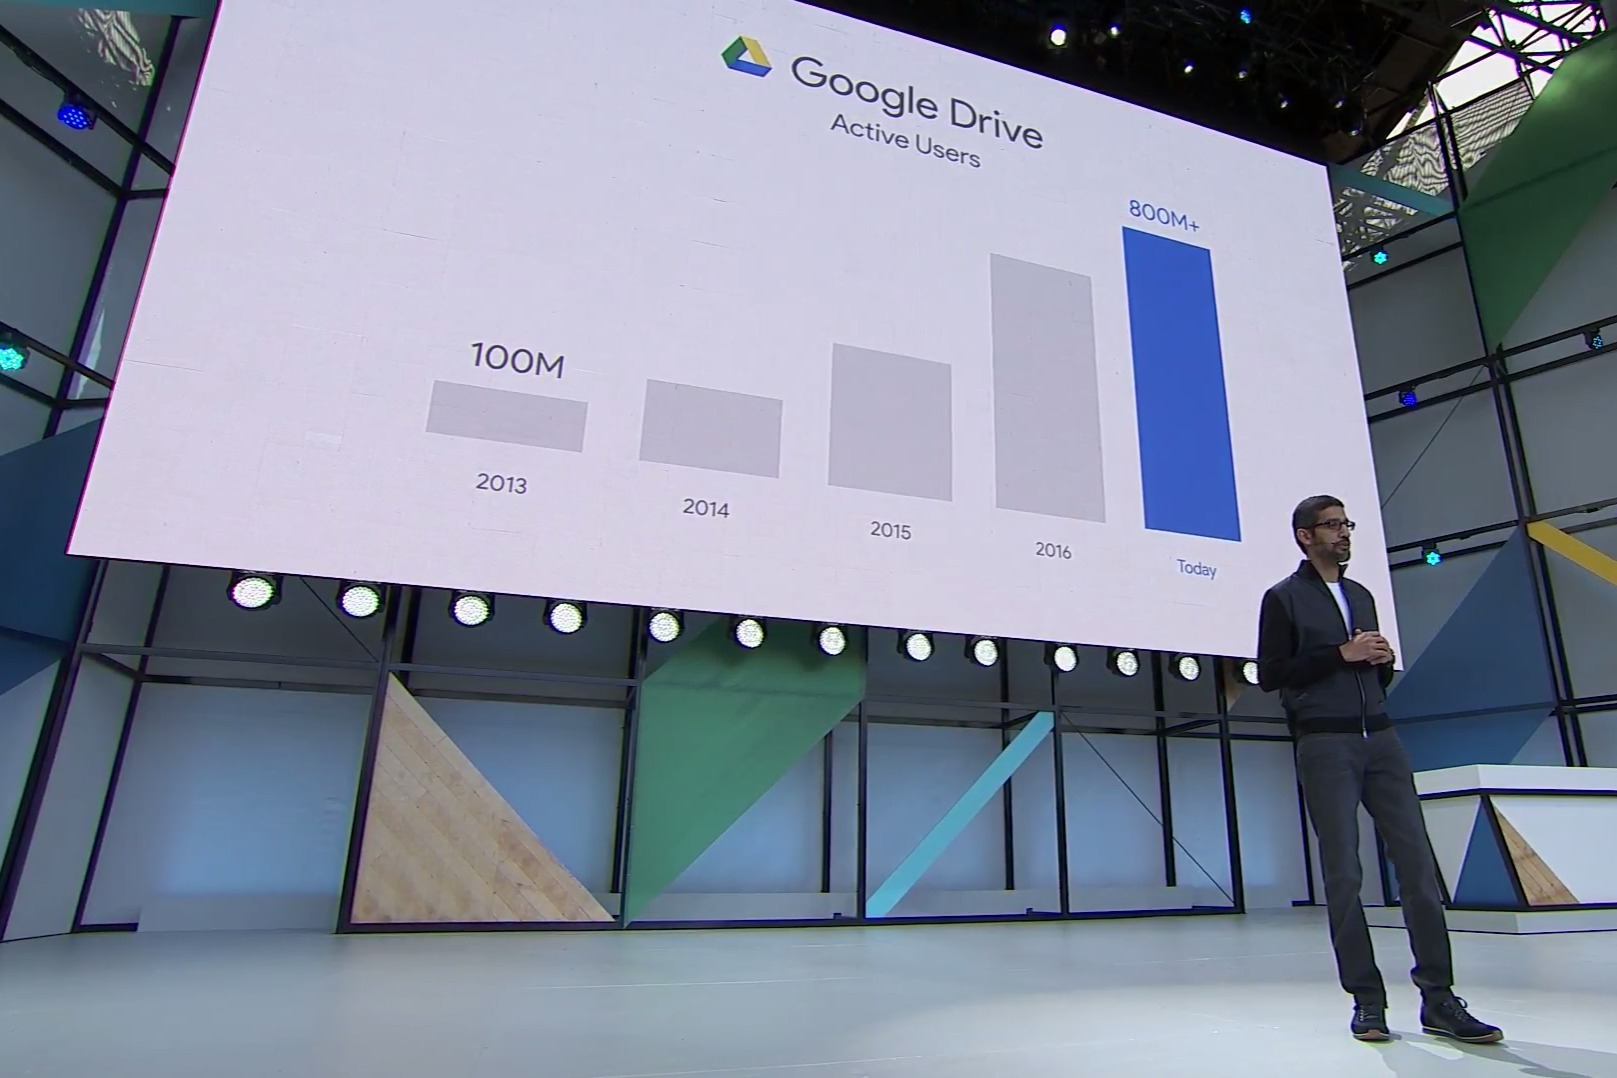Select the gray 2014 bar
Image resolution: width=1617 pixels, height=1078 pixels.
click(711, 429)
